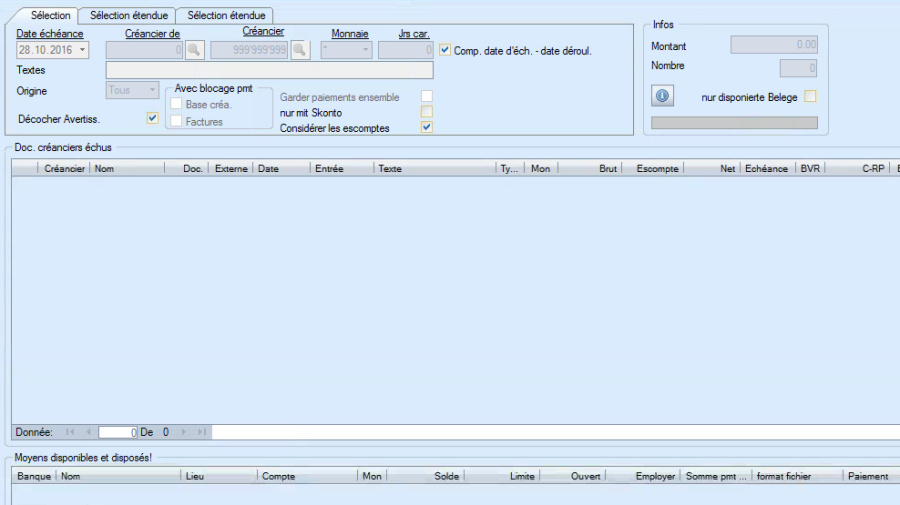Image resolution: width=900 pixels, height=505 pixels.
Task: Toggle Décocher Avertiss. checkbox
Action: [x=152, y=118]
